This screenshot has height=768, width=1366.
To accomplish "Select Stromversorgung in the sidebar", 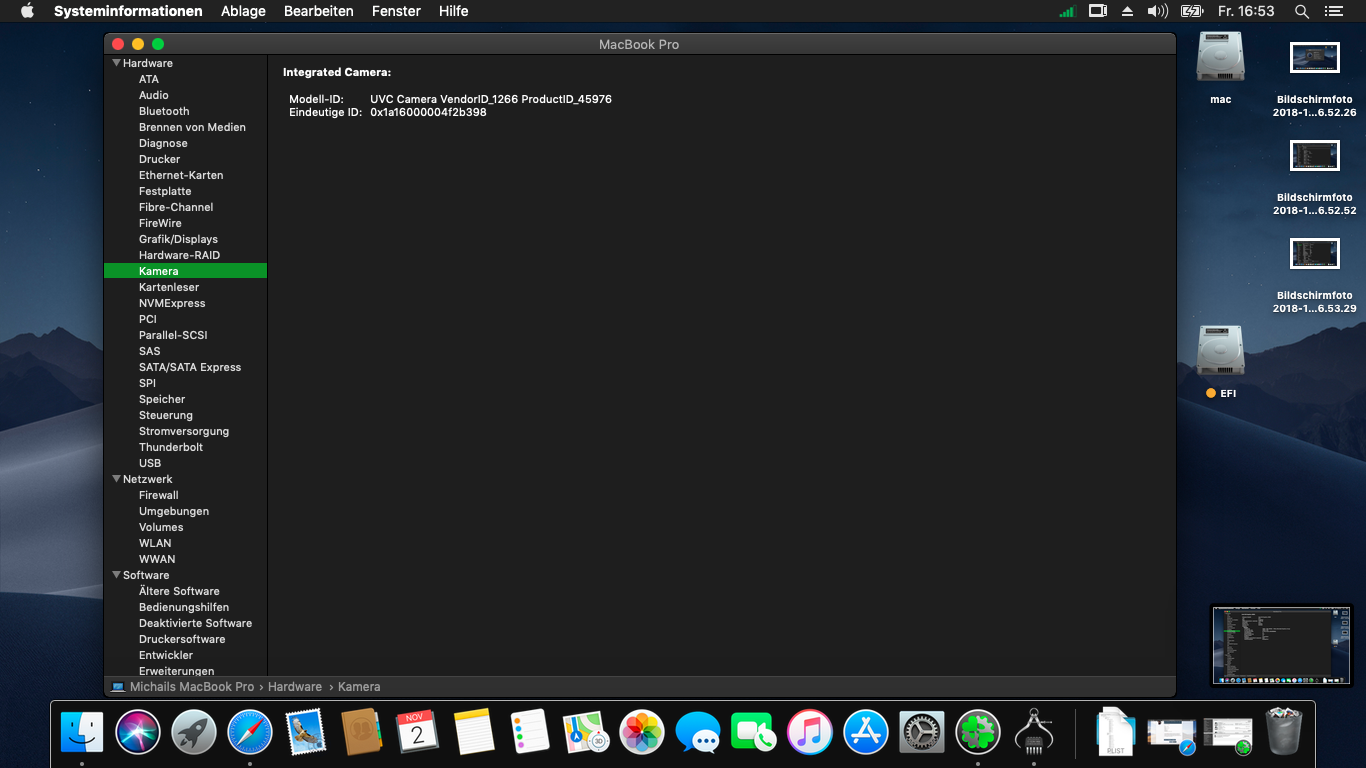I will click(184, 431).
